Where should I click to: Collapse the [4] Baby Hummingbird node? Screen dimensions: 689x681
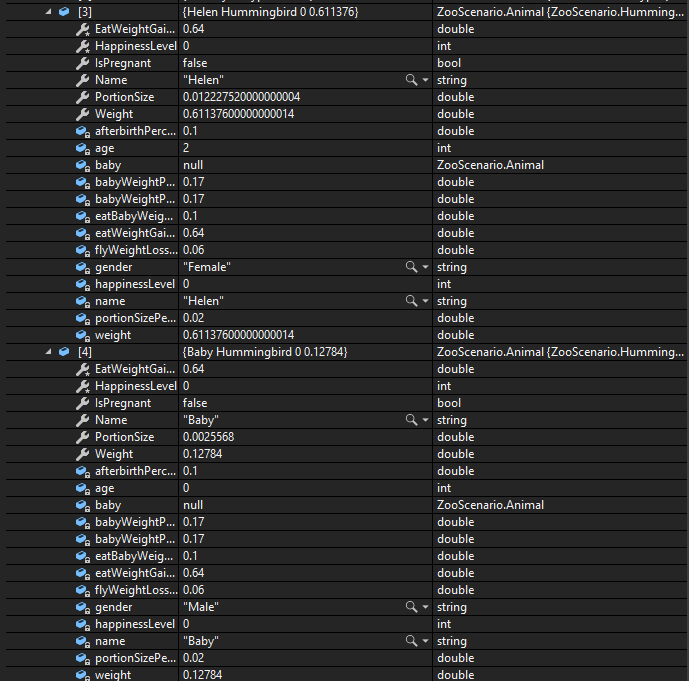coord(48,352)
